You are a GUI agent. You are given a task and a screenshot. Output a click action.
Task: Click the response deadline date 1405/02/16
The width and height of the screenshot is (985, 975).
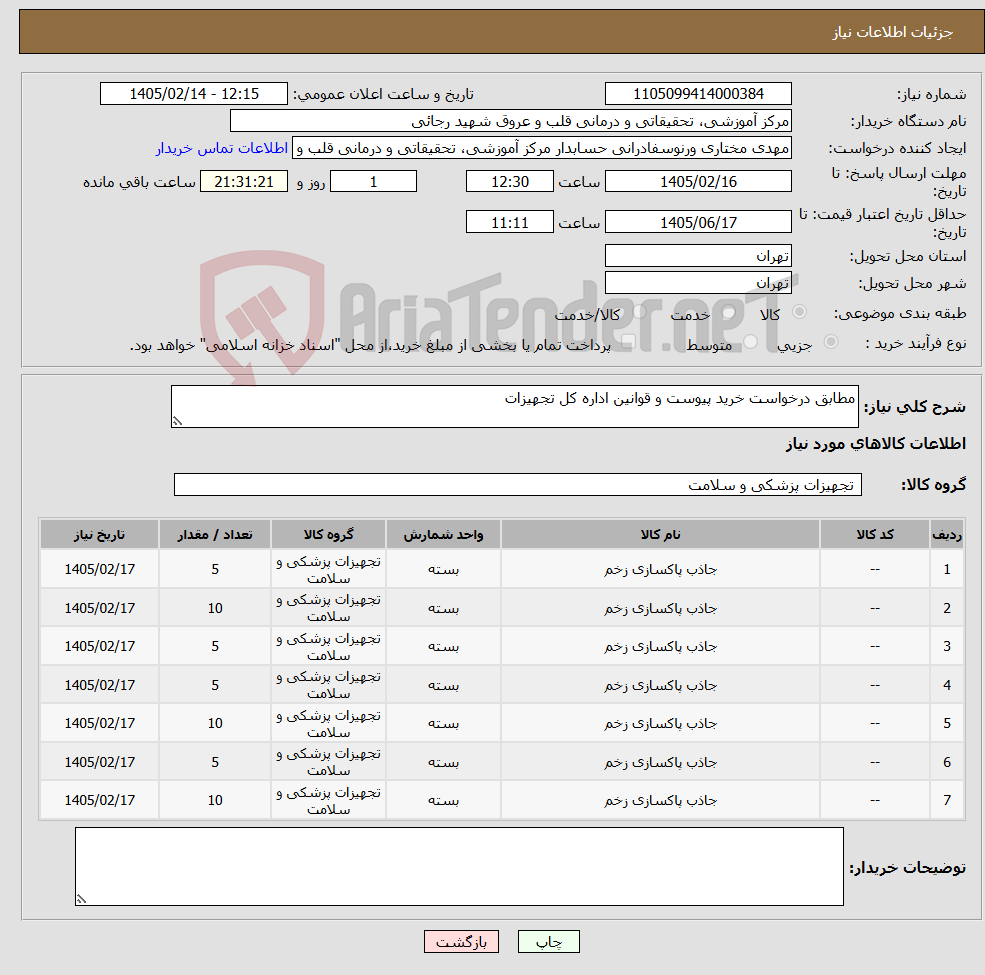pyautogui.click(x=698, y=182)
